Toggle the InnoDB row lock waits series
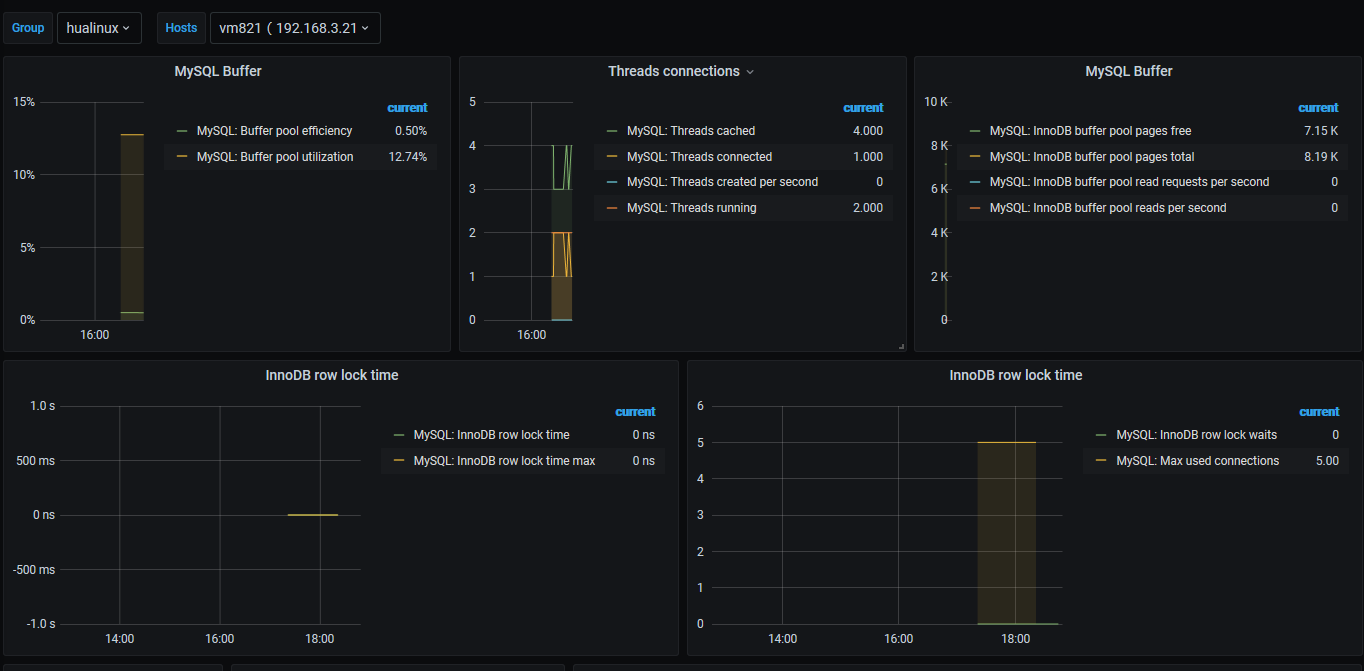This screenshot has height=671, width=1364. point(1196,435)
